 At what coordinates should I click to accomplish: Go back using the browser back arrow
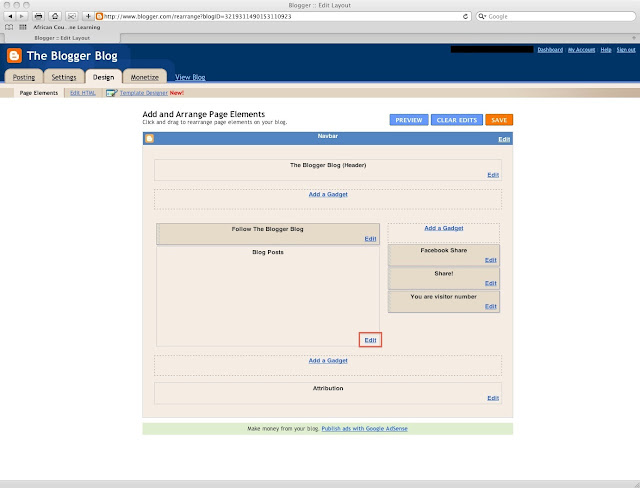point(10,16)
